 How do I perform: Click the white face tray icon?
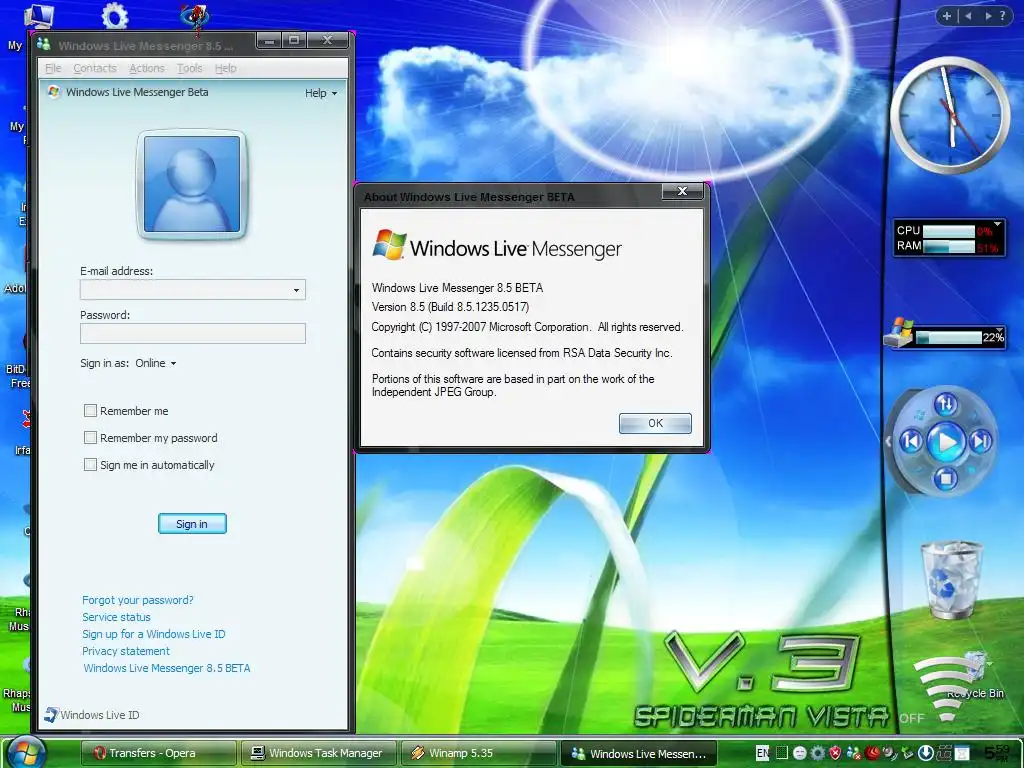click(800, 753)
